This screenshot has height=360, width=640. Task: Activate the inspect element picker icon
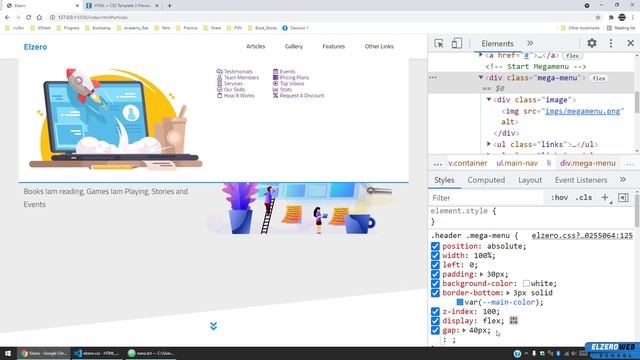click(439, 43)
